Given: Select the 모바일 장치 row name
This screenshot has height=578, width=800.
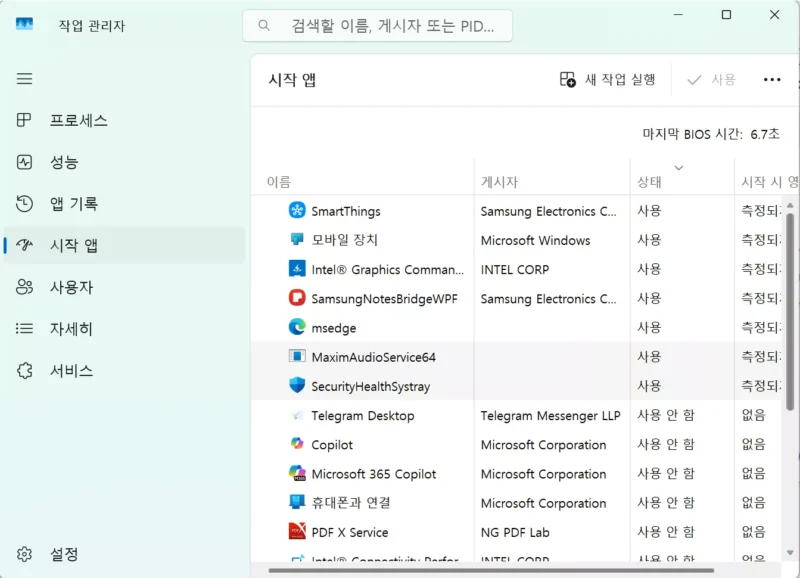Looking at the screenshot, I should [x=345, y=240].
